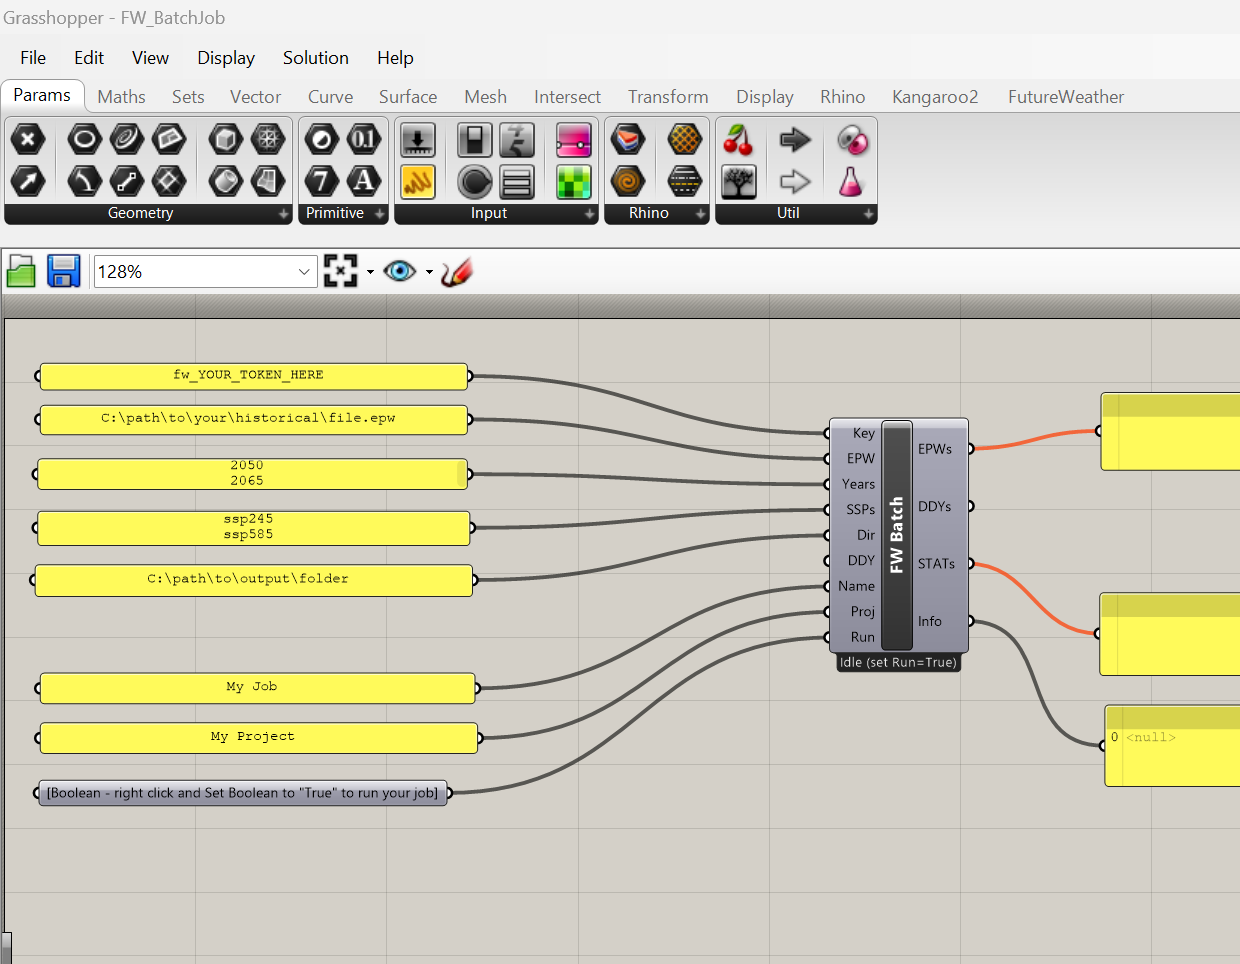Activate the red Sketch tool on canvas toolbar
Screen dimensions: 1240x964
(x=456, y=271)
